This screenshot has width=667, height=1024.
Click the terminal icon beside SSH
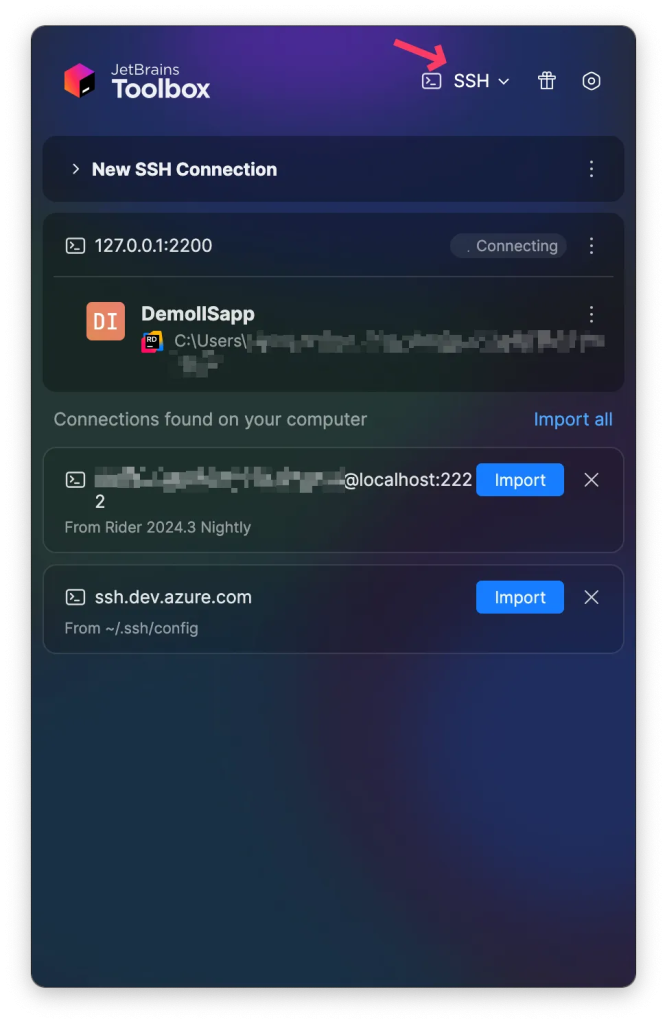coord(431,81)
